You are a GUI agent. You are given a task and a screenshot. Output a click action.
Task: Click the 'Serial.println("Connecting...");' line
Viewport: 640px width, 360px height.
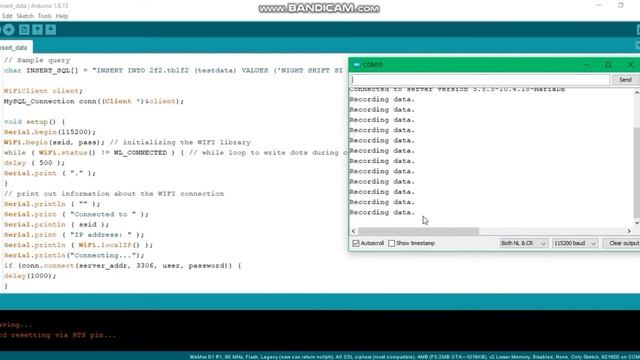[74, 256]
